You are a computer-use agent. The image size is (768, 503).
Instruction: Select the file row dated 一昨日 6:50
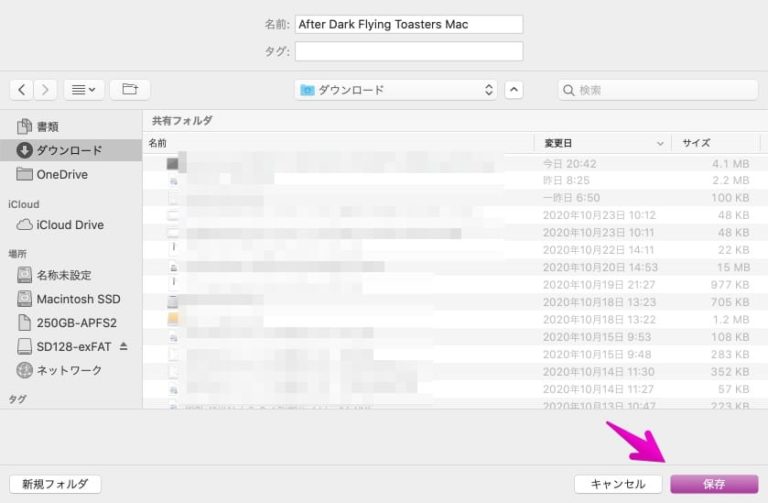coord(455,198)
